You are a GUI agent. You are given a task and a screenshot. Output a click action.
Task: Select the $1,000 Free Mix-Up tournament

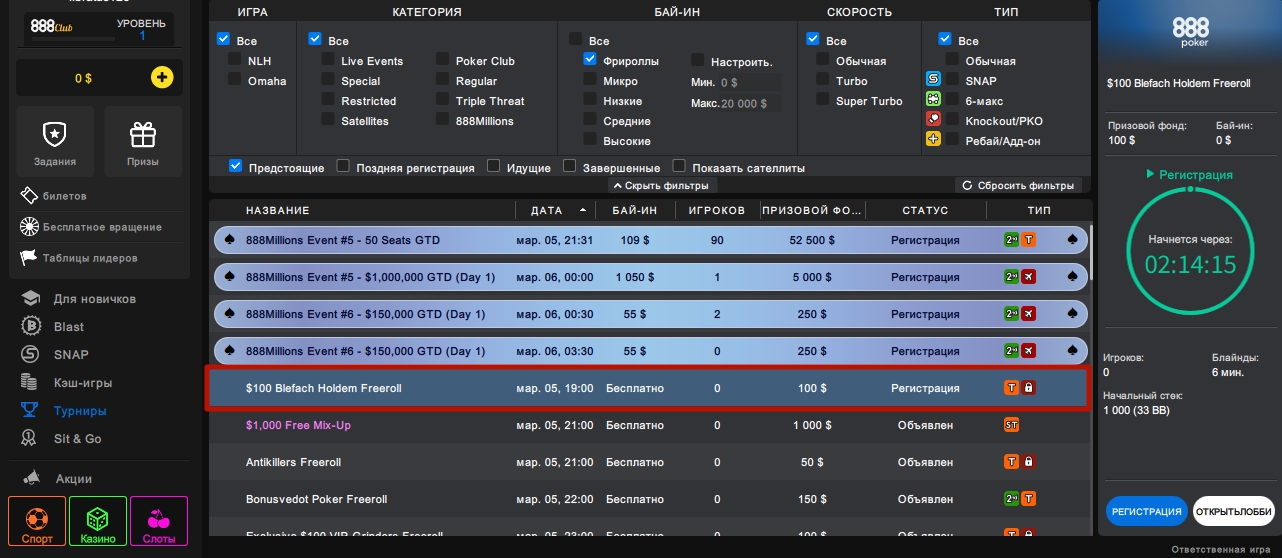click(x=649, y=425)
